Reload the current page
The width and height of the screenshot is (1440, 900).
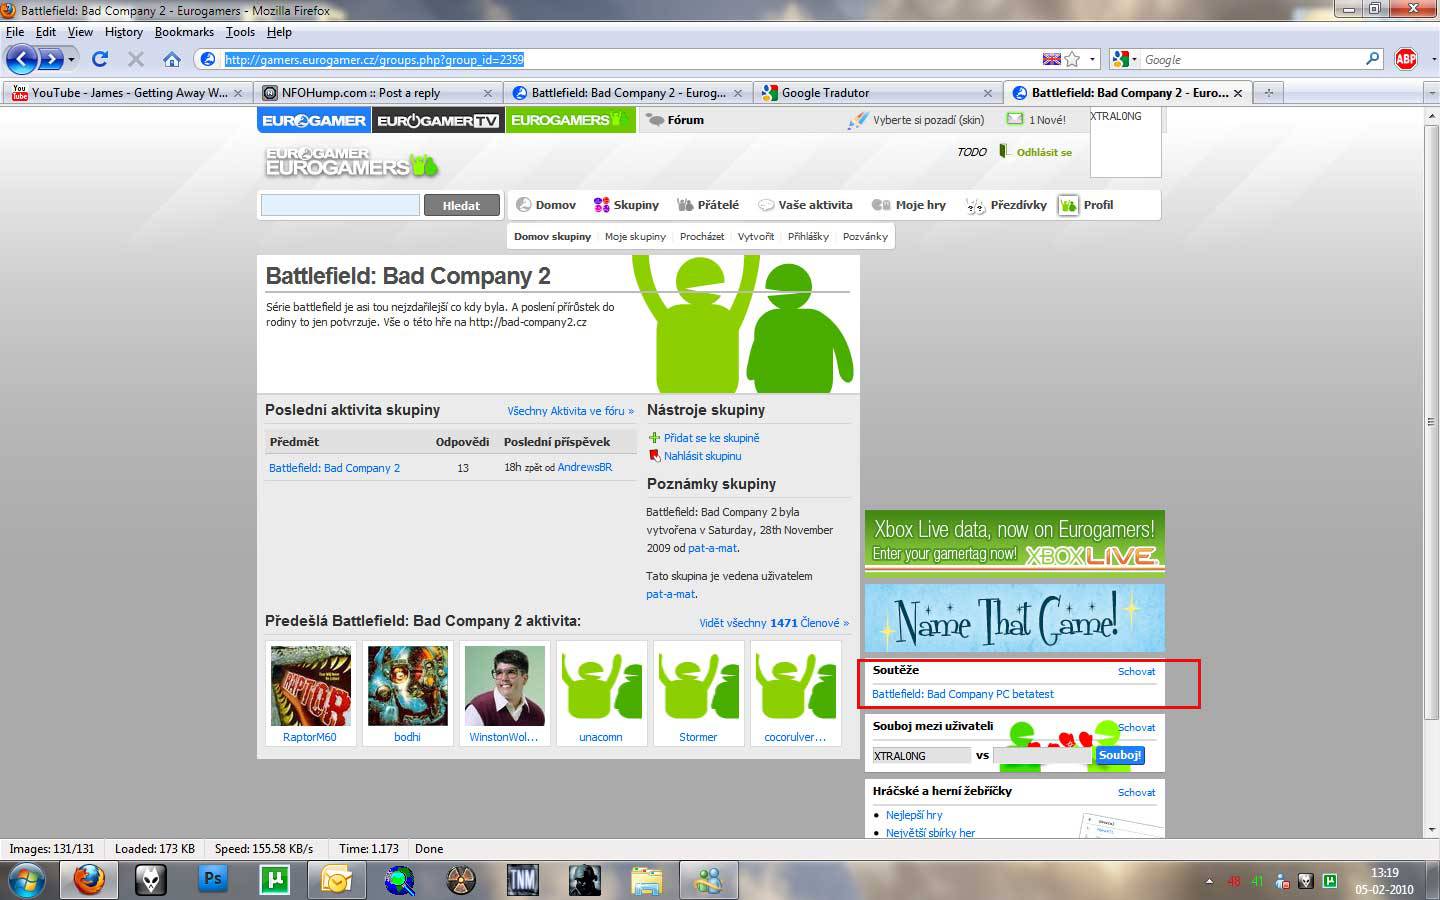click(100, 59)
